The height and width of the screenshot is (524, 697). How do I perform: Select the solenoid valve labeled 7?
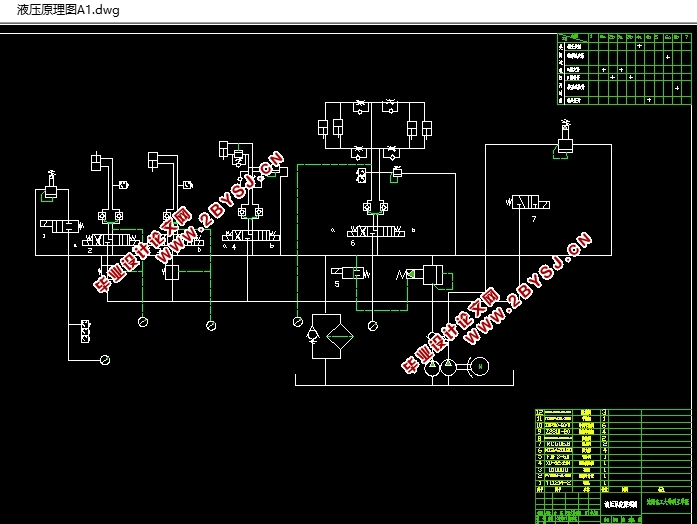tap(528, 203)
